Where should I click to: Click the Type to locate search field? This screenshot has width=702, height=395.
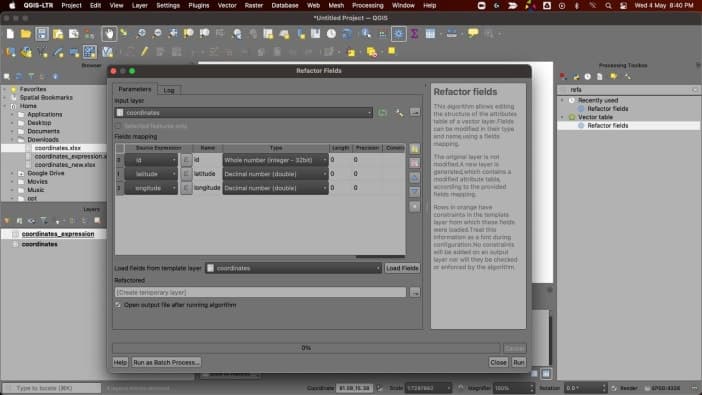click(x=51, y=388)
